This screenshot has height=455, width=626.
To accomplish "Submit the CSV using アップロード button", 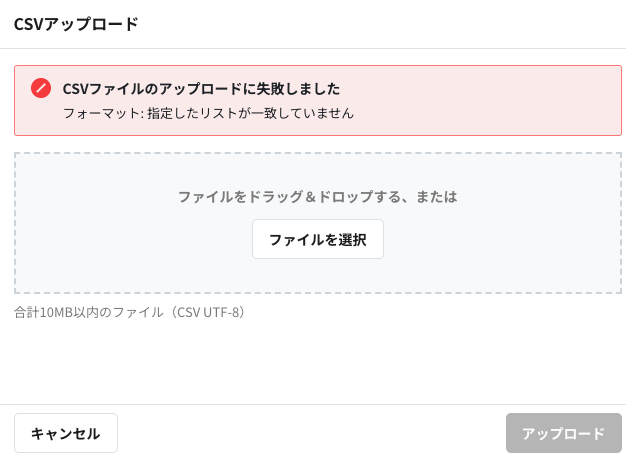I will 563,433.
